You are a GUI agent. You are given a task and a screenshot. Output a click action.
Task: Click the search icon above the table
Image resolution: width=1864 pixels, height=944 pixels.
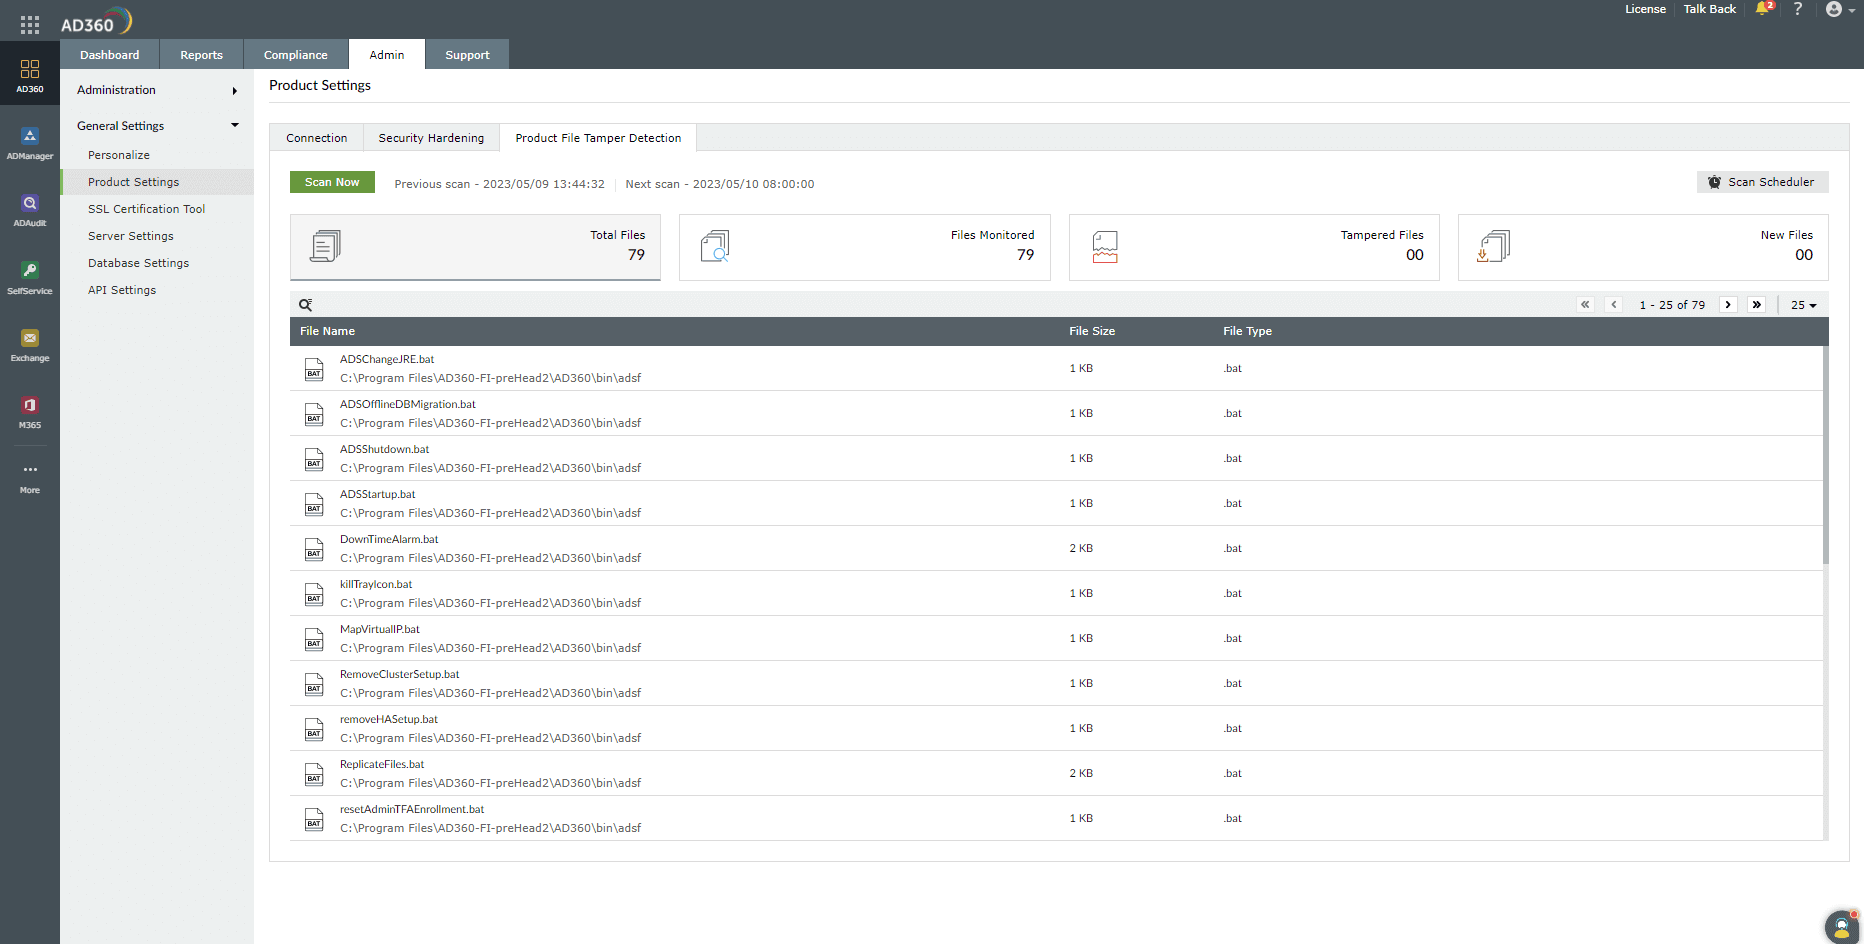click(306, 305)
